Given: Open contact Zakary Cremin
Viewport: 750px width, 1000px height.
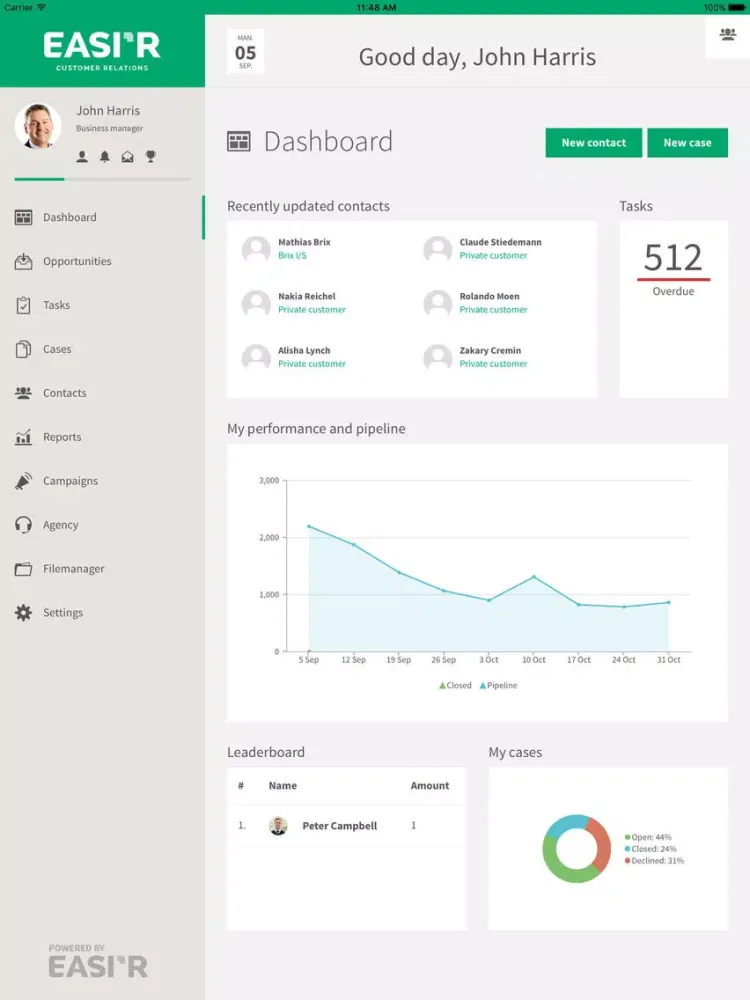Looking at the screenshot, I should [x=490, y=351].
